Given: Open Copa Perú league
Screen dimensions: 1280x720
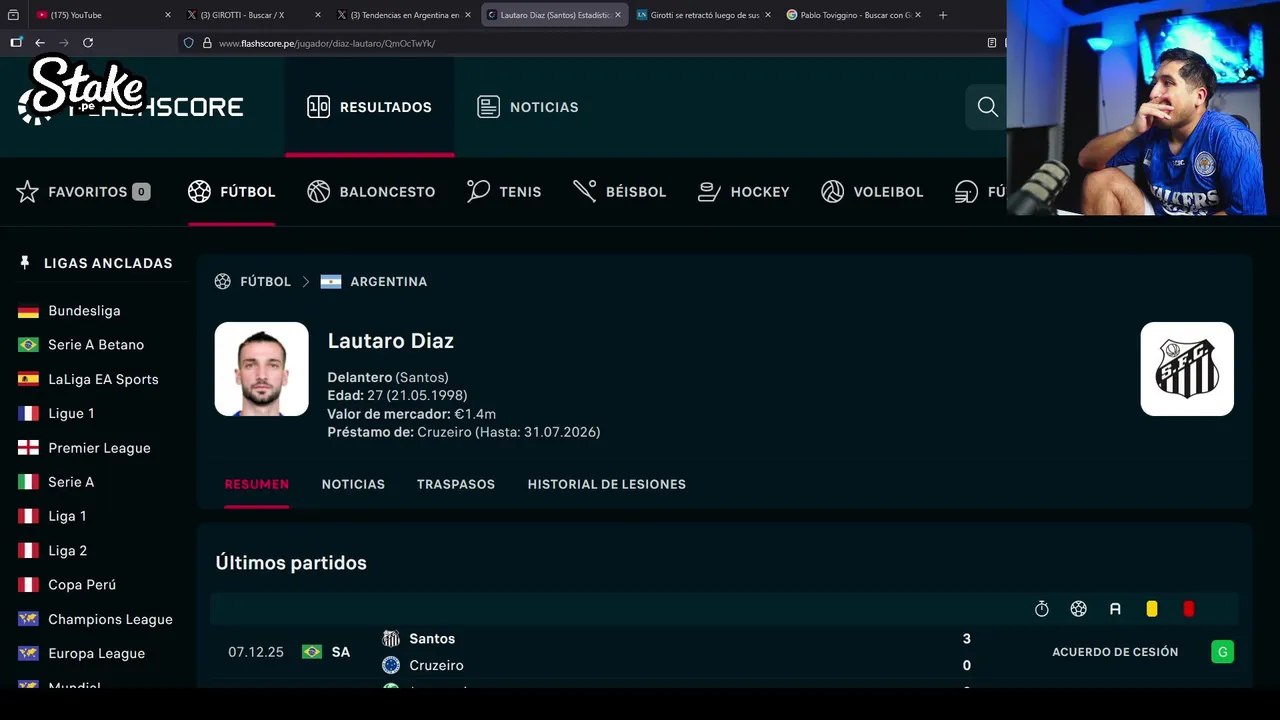Looking at the screenshot, I should pyautogui.click(x=82, y=585).
